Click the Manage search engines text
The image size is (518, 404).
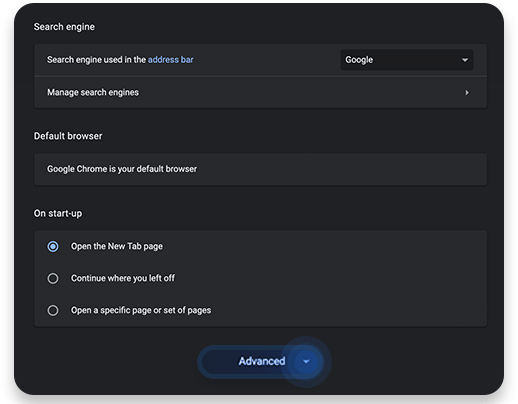click(93, 92)
